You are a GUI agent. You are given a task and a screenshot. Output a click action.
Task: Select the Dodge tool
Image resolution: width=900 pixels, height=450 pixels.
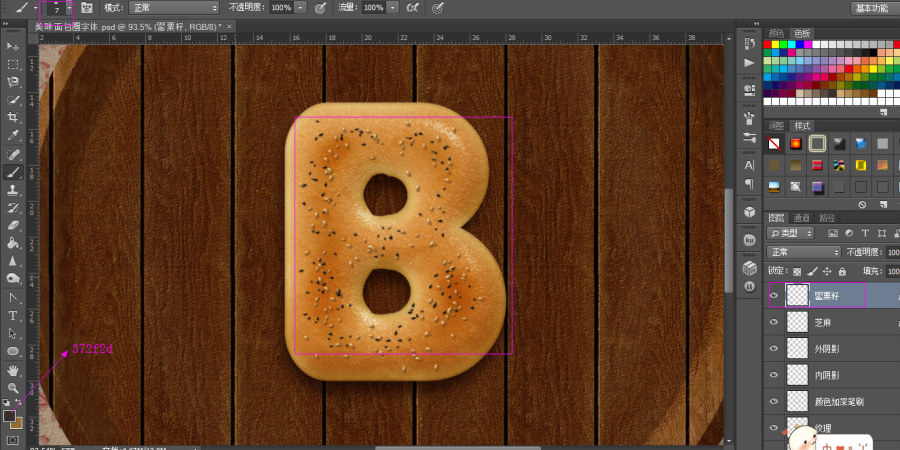pos(13,279)
